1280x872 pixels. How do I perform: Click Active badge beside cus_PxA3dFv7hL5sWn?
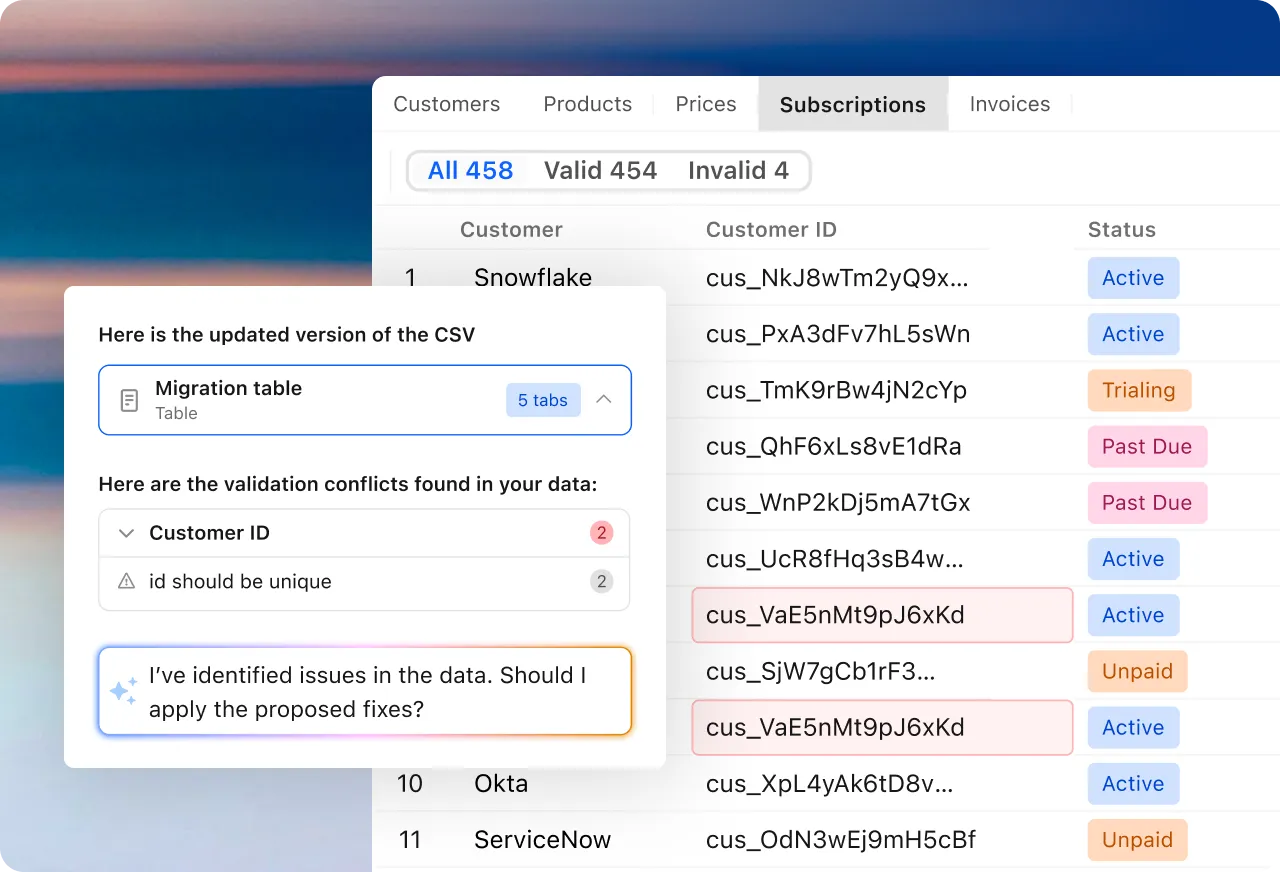coord(1133,334)
